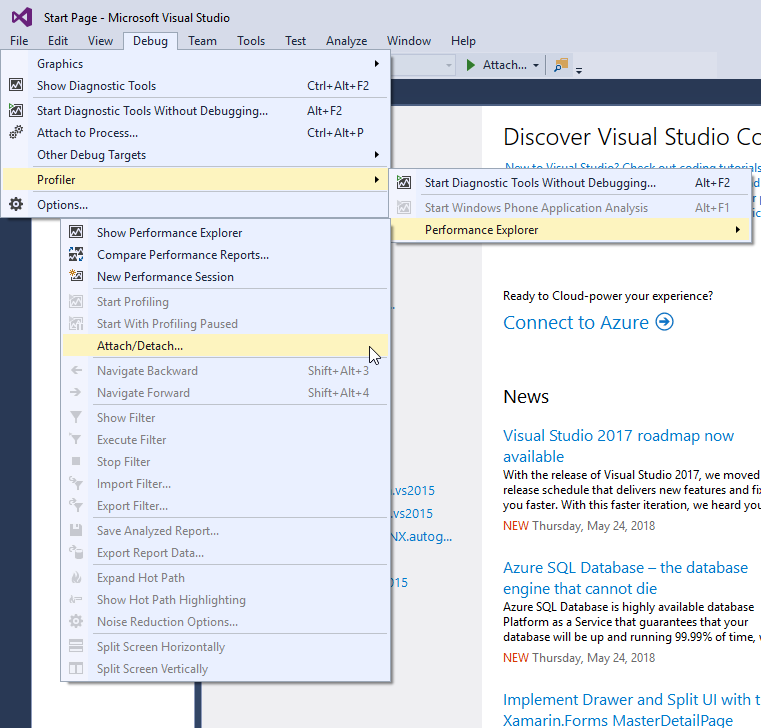761x728 pixels.
Task: Click Show Diagnostic Tools icon
Action: point(16,85)
